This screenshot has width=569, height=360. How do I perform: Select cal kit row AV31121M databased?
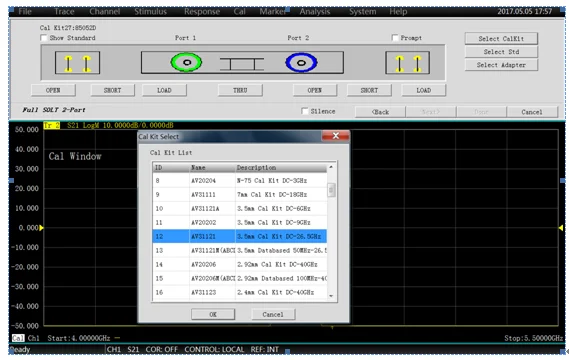click(240, 250)
